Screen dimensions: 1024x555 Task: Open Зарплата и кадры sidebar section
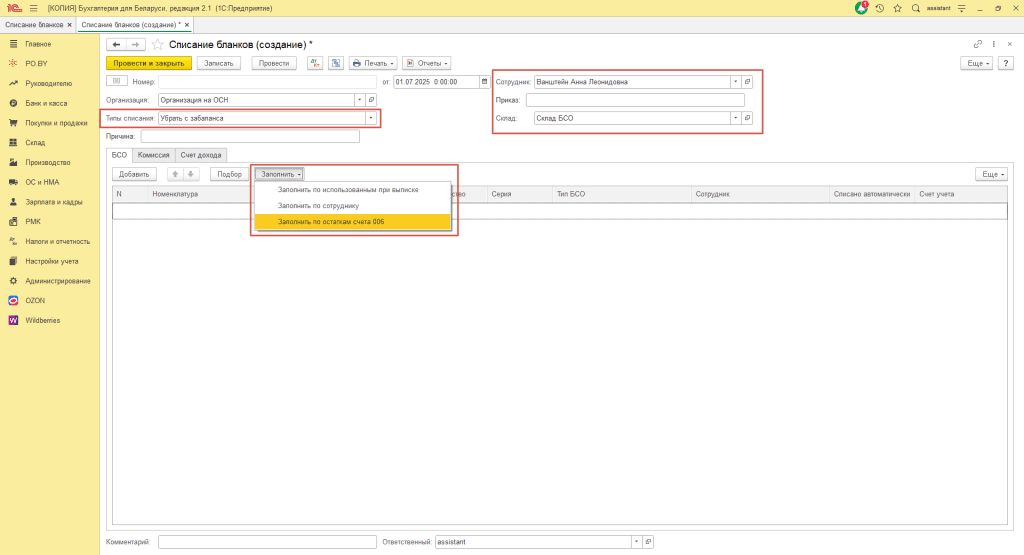click(x=54, y=202)
